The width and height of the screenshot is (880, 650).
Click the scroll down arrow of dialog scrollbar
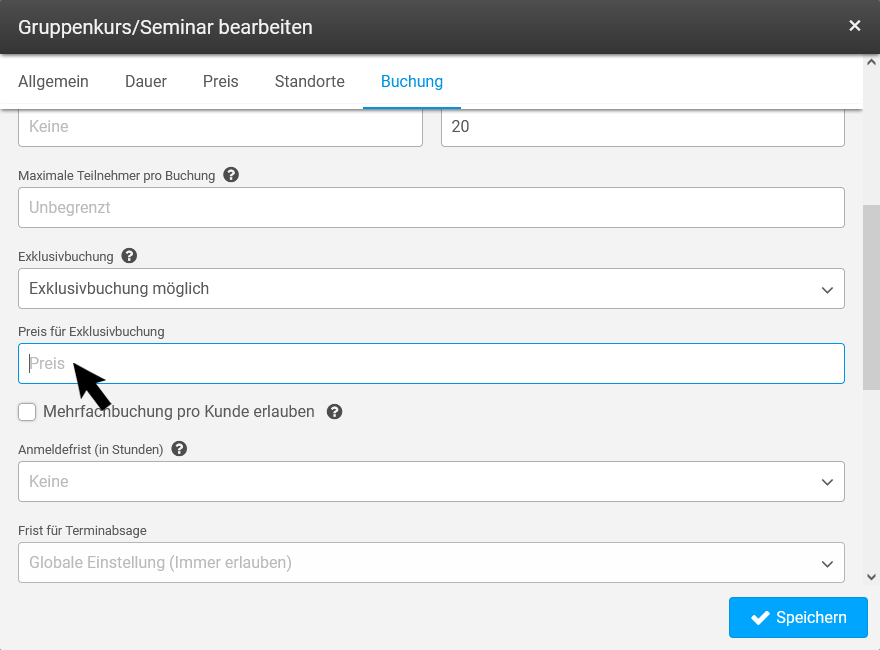[871, 577]
